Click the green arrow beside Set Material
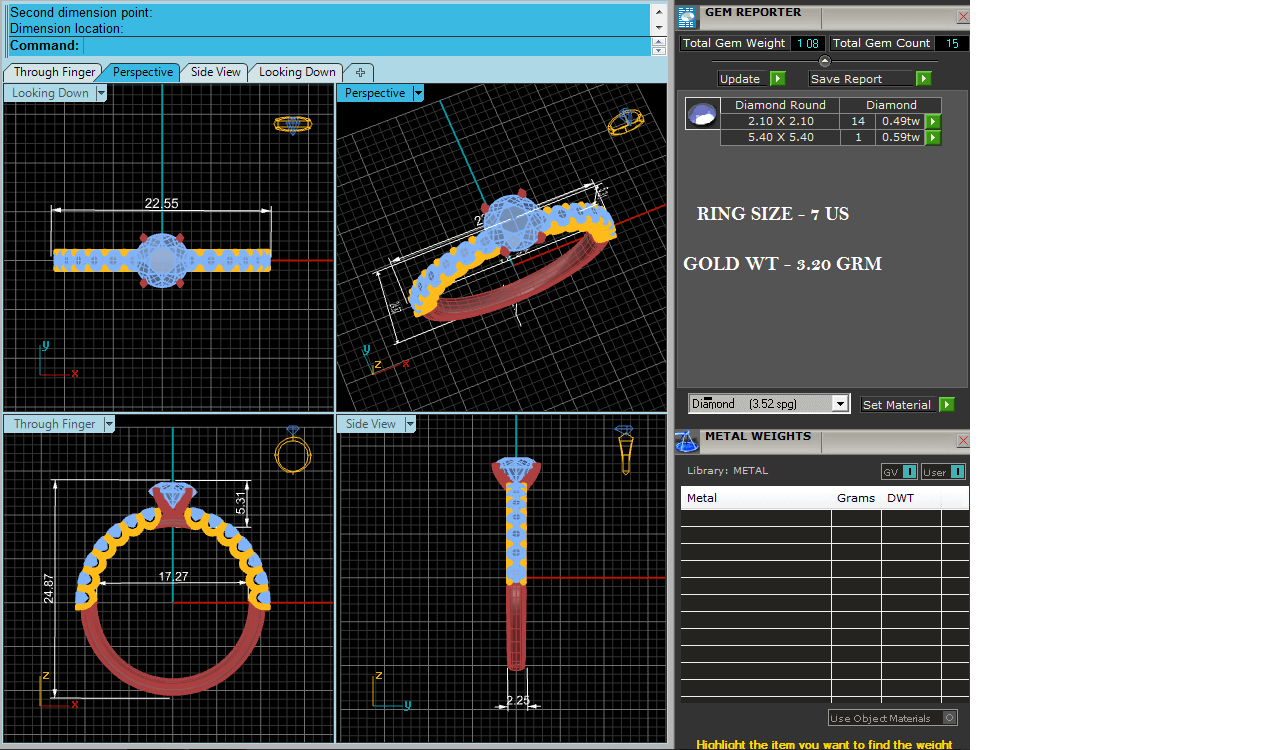 pyautogui.click(x=946, y=405)
